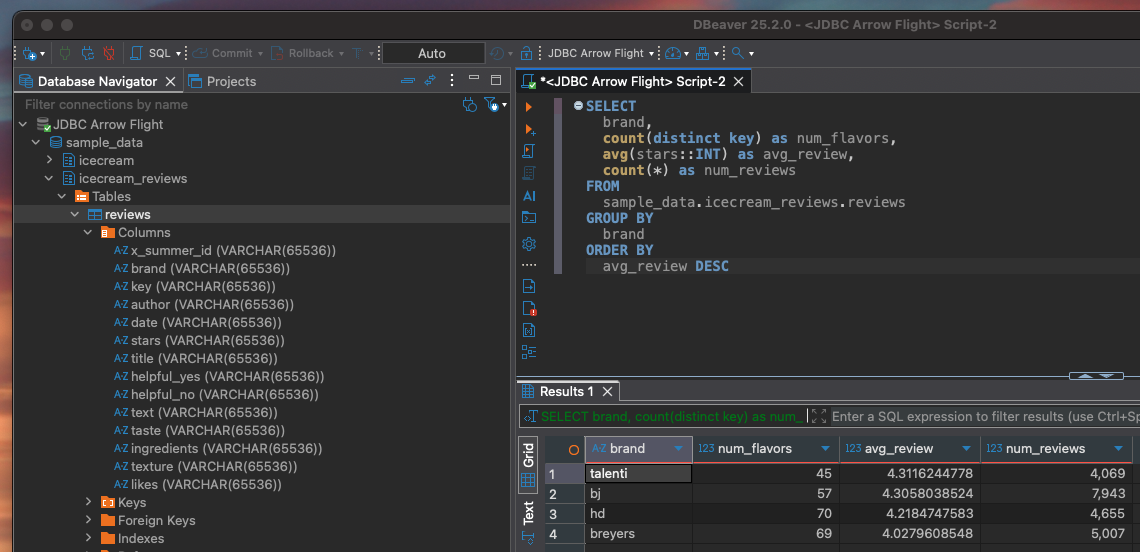Collapse the Tables folder node
Viewport: 1140px width, 552px height.
[x=63, y=196]
